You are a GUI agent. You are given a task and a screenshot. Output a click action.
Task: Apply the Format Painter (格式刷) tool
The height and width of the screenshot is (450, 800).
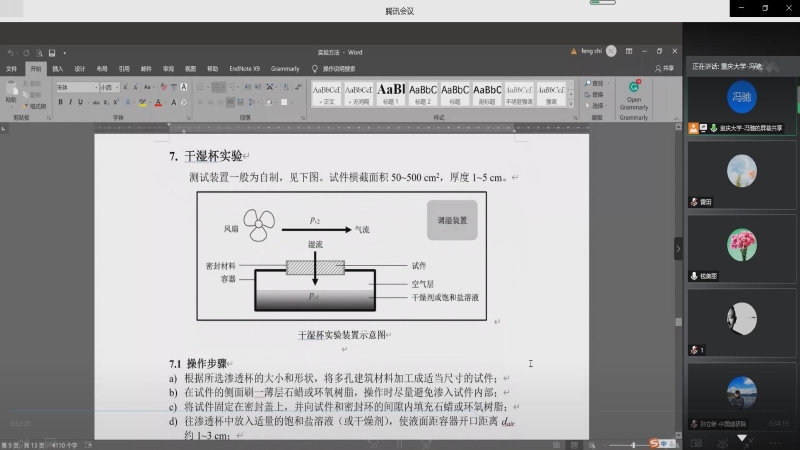pos(34,106)
